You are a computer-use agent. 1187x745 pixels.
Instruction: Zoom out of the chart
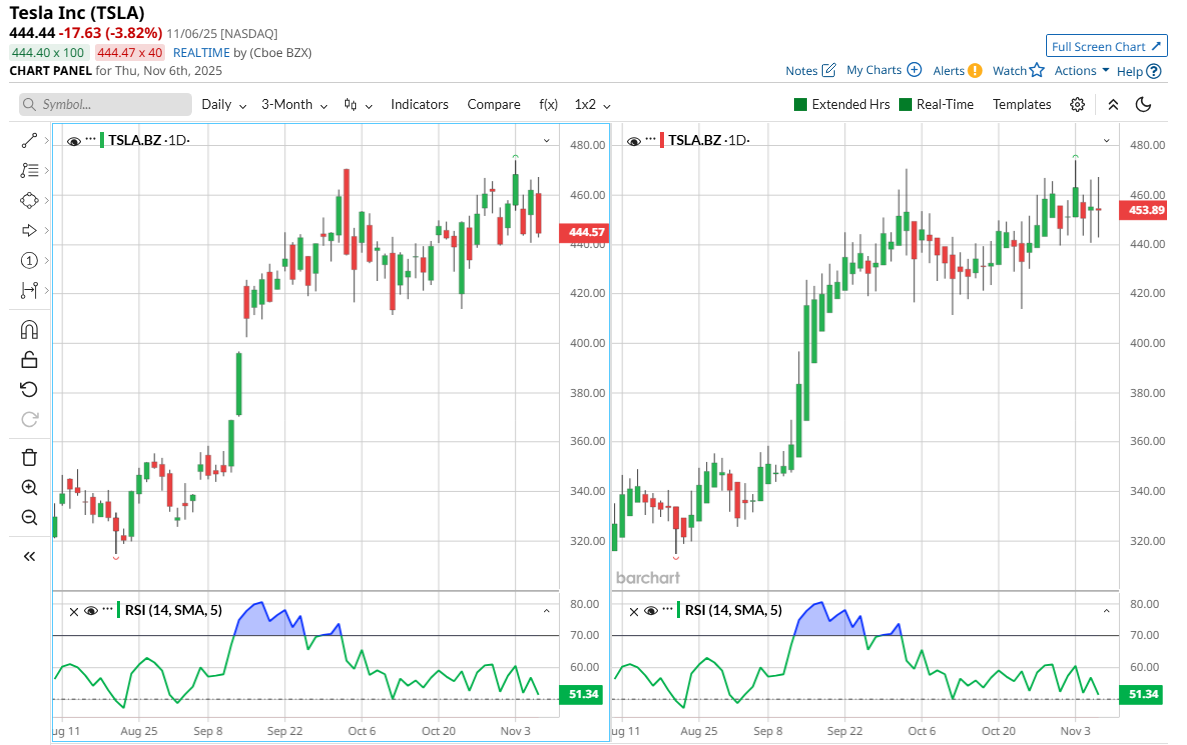30,518
